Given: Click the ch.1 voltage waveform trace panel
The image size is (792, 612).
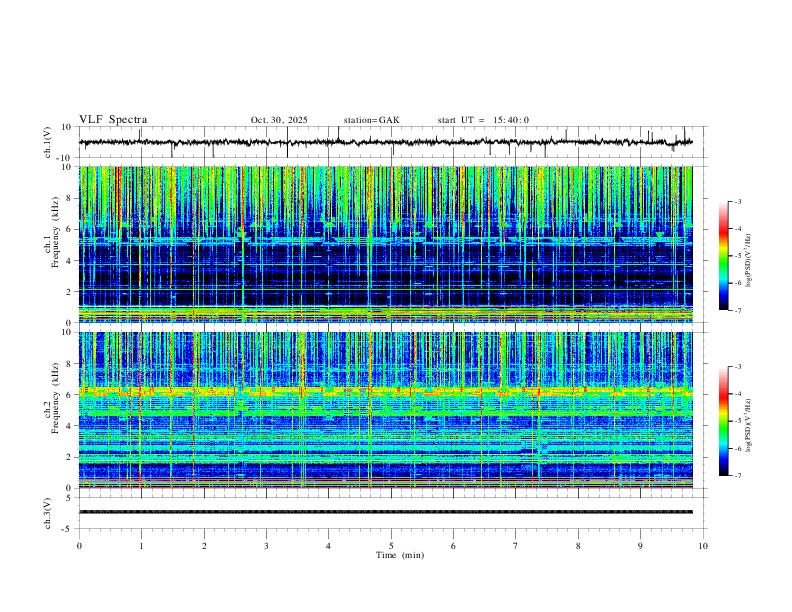Looking at the screenshot, I should pos(393,142).
